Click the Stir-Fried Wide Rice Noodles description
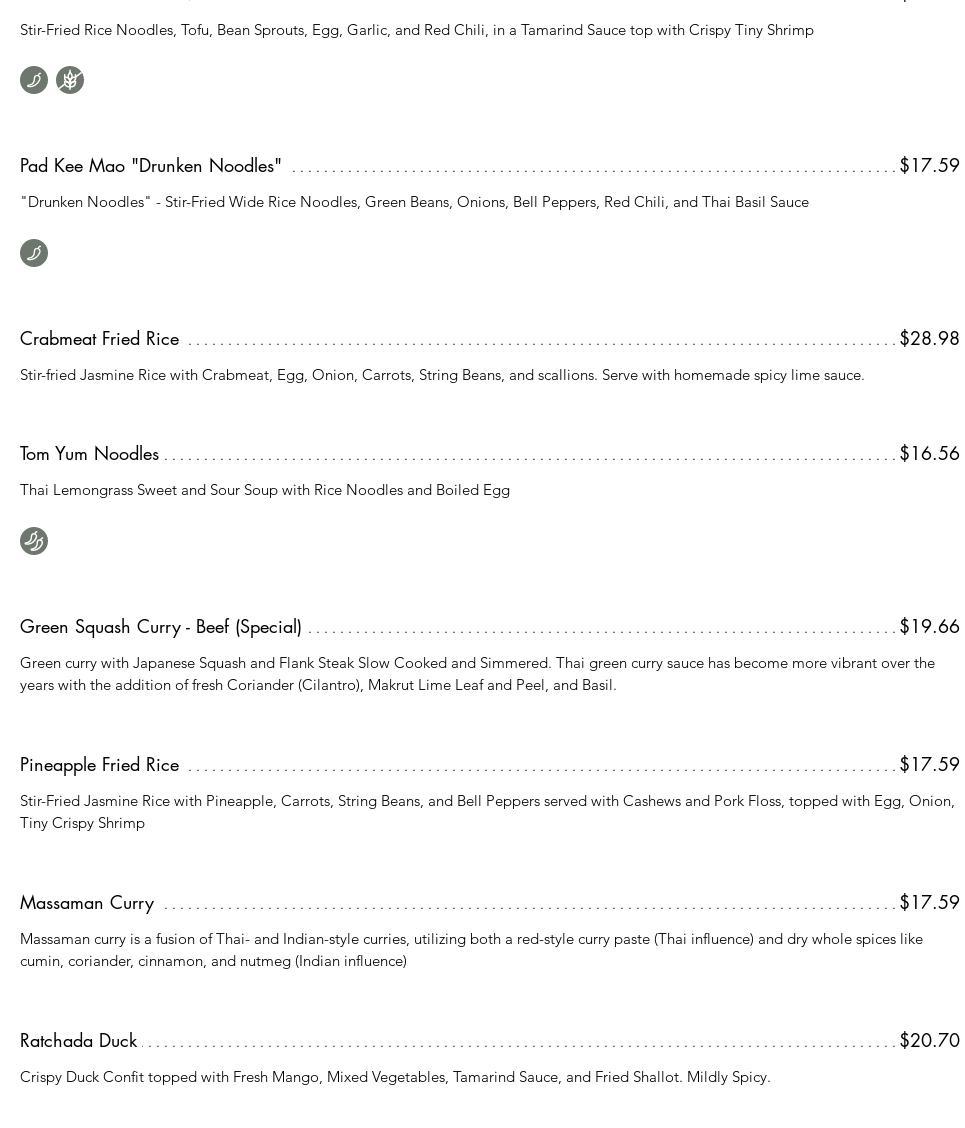 coord(414,202)
